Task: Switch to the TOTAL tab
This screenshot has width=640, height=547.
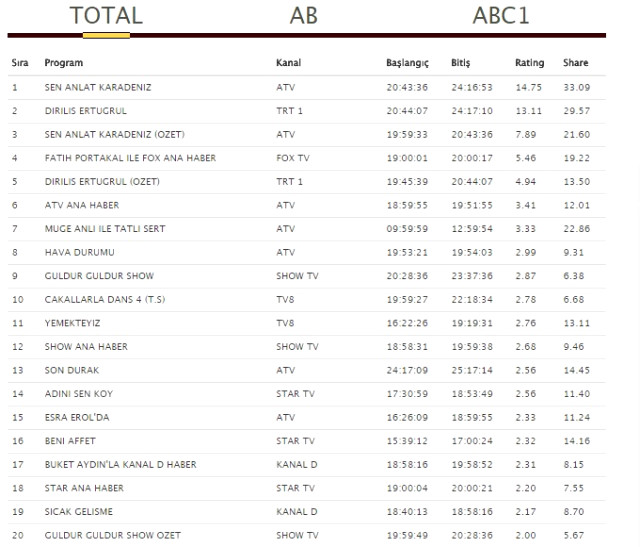Action: [x=106, y=16]
